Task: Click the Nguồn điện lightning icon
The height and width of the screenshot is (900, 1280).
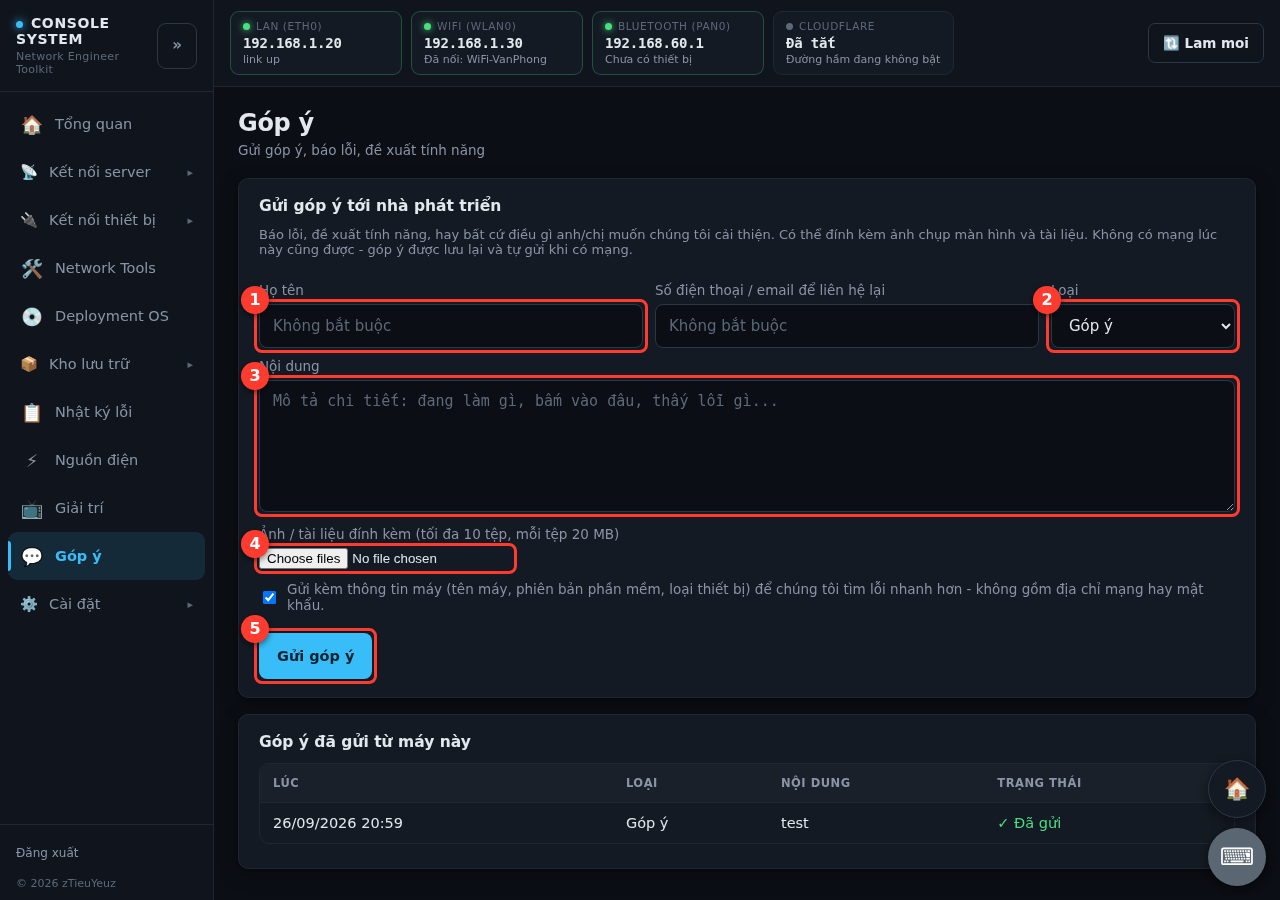Action: (x=32, y=461)
